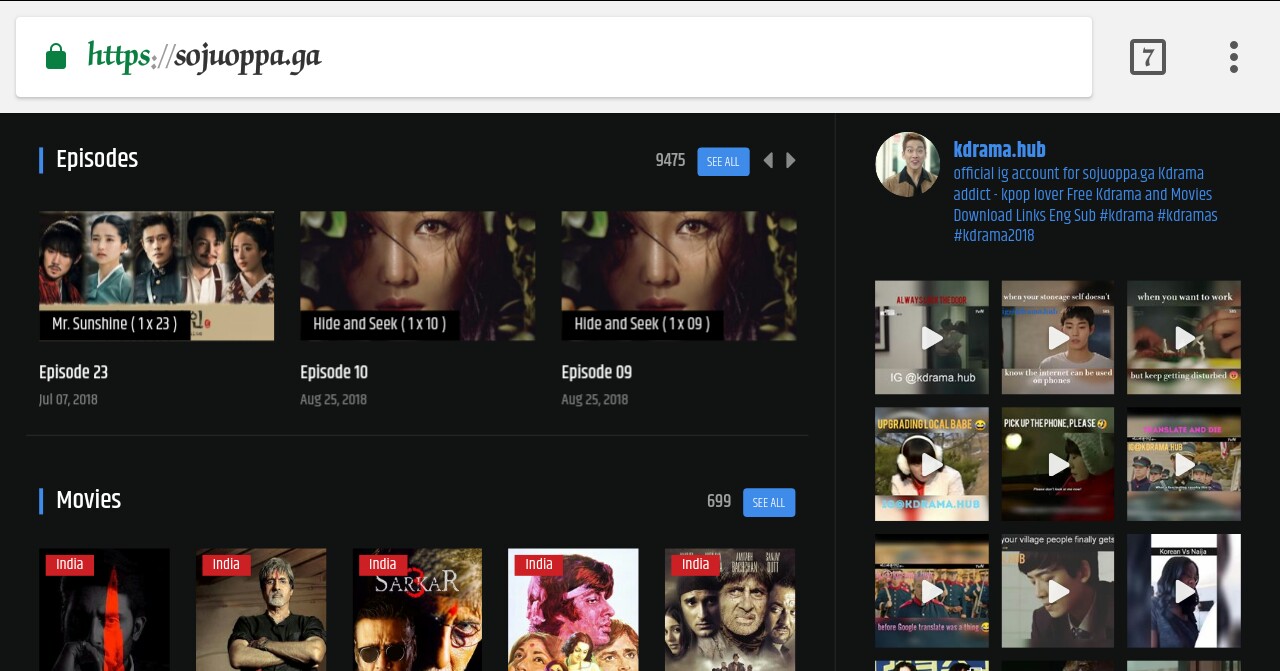
Task: Open Hide and Seek ( 1 x 09 ) thumbnail
Action: coord(679,276)
